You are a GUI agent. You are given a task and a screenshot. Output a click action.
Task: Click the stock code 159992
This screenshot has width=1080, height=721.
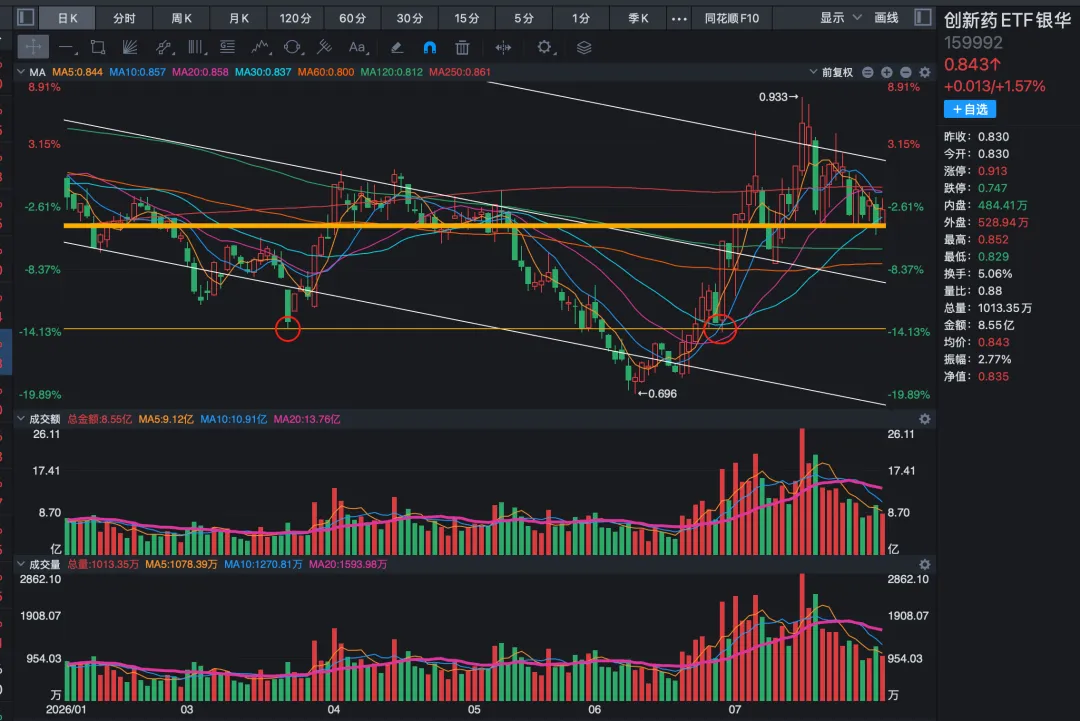pyautogui.click(x=973, y=43)
